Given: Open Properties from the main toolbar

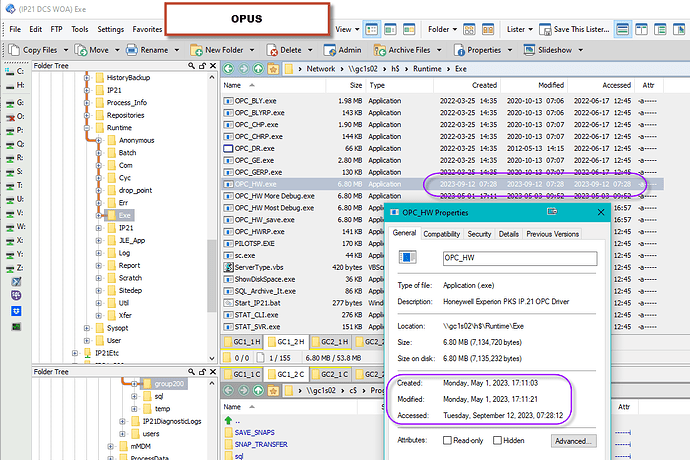Looking at the screenshot, I should [477, 50].
